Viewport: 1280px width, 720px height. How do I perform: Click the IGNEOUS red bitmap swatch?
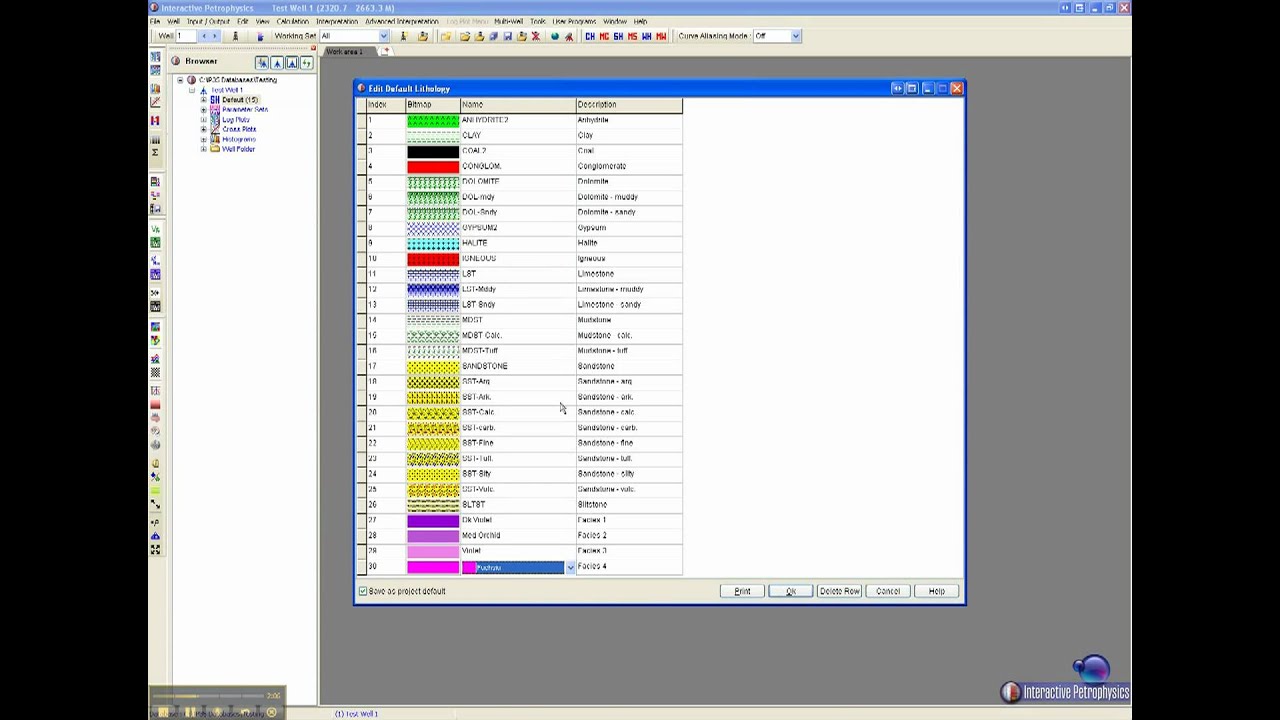[433, 259]
